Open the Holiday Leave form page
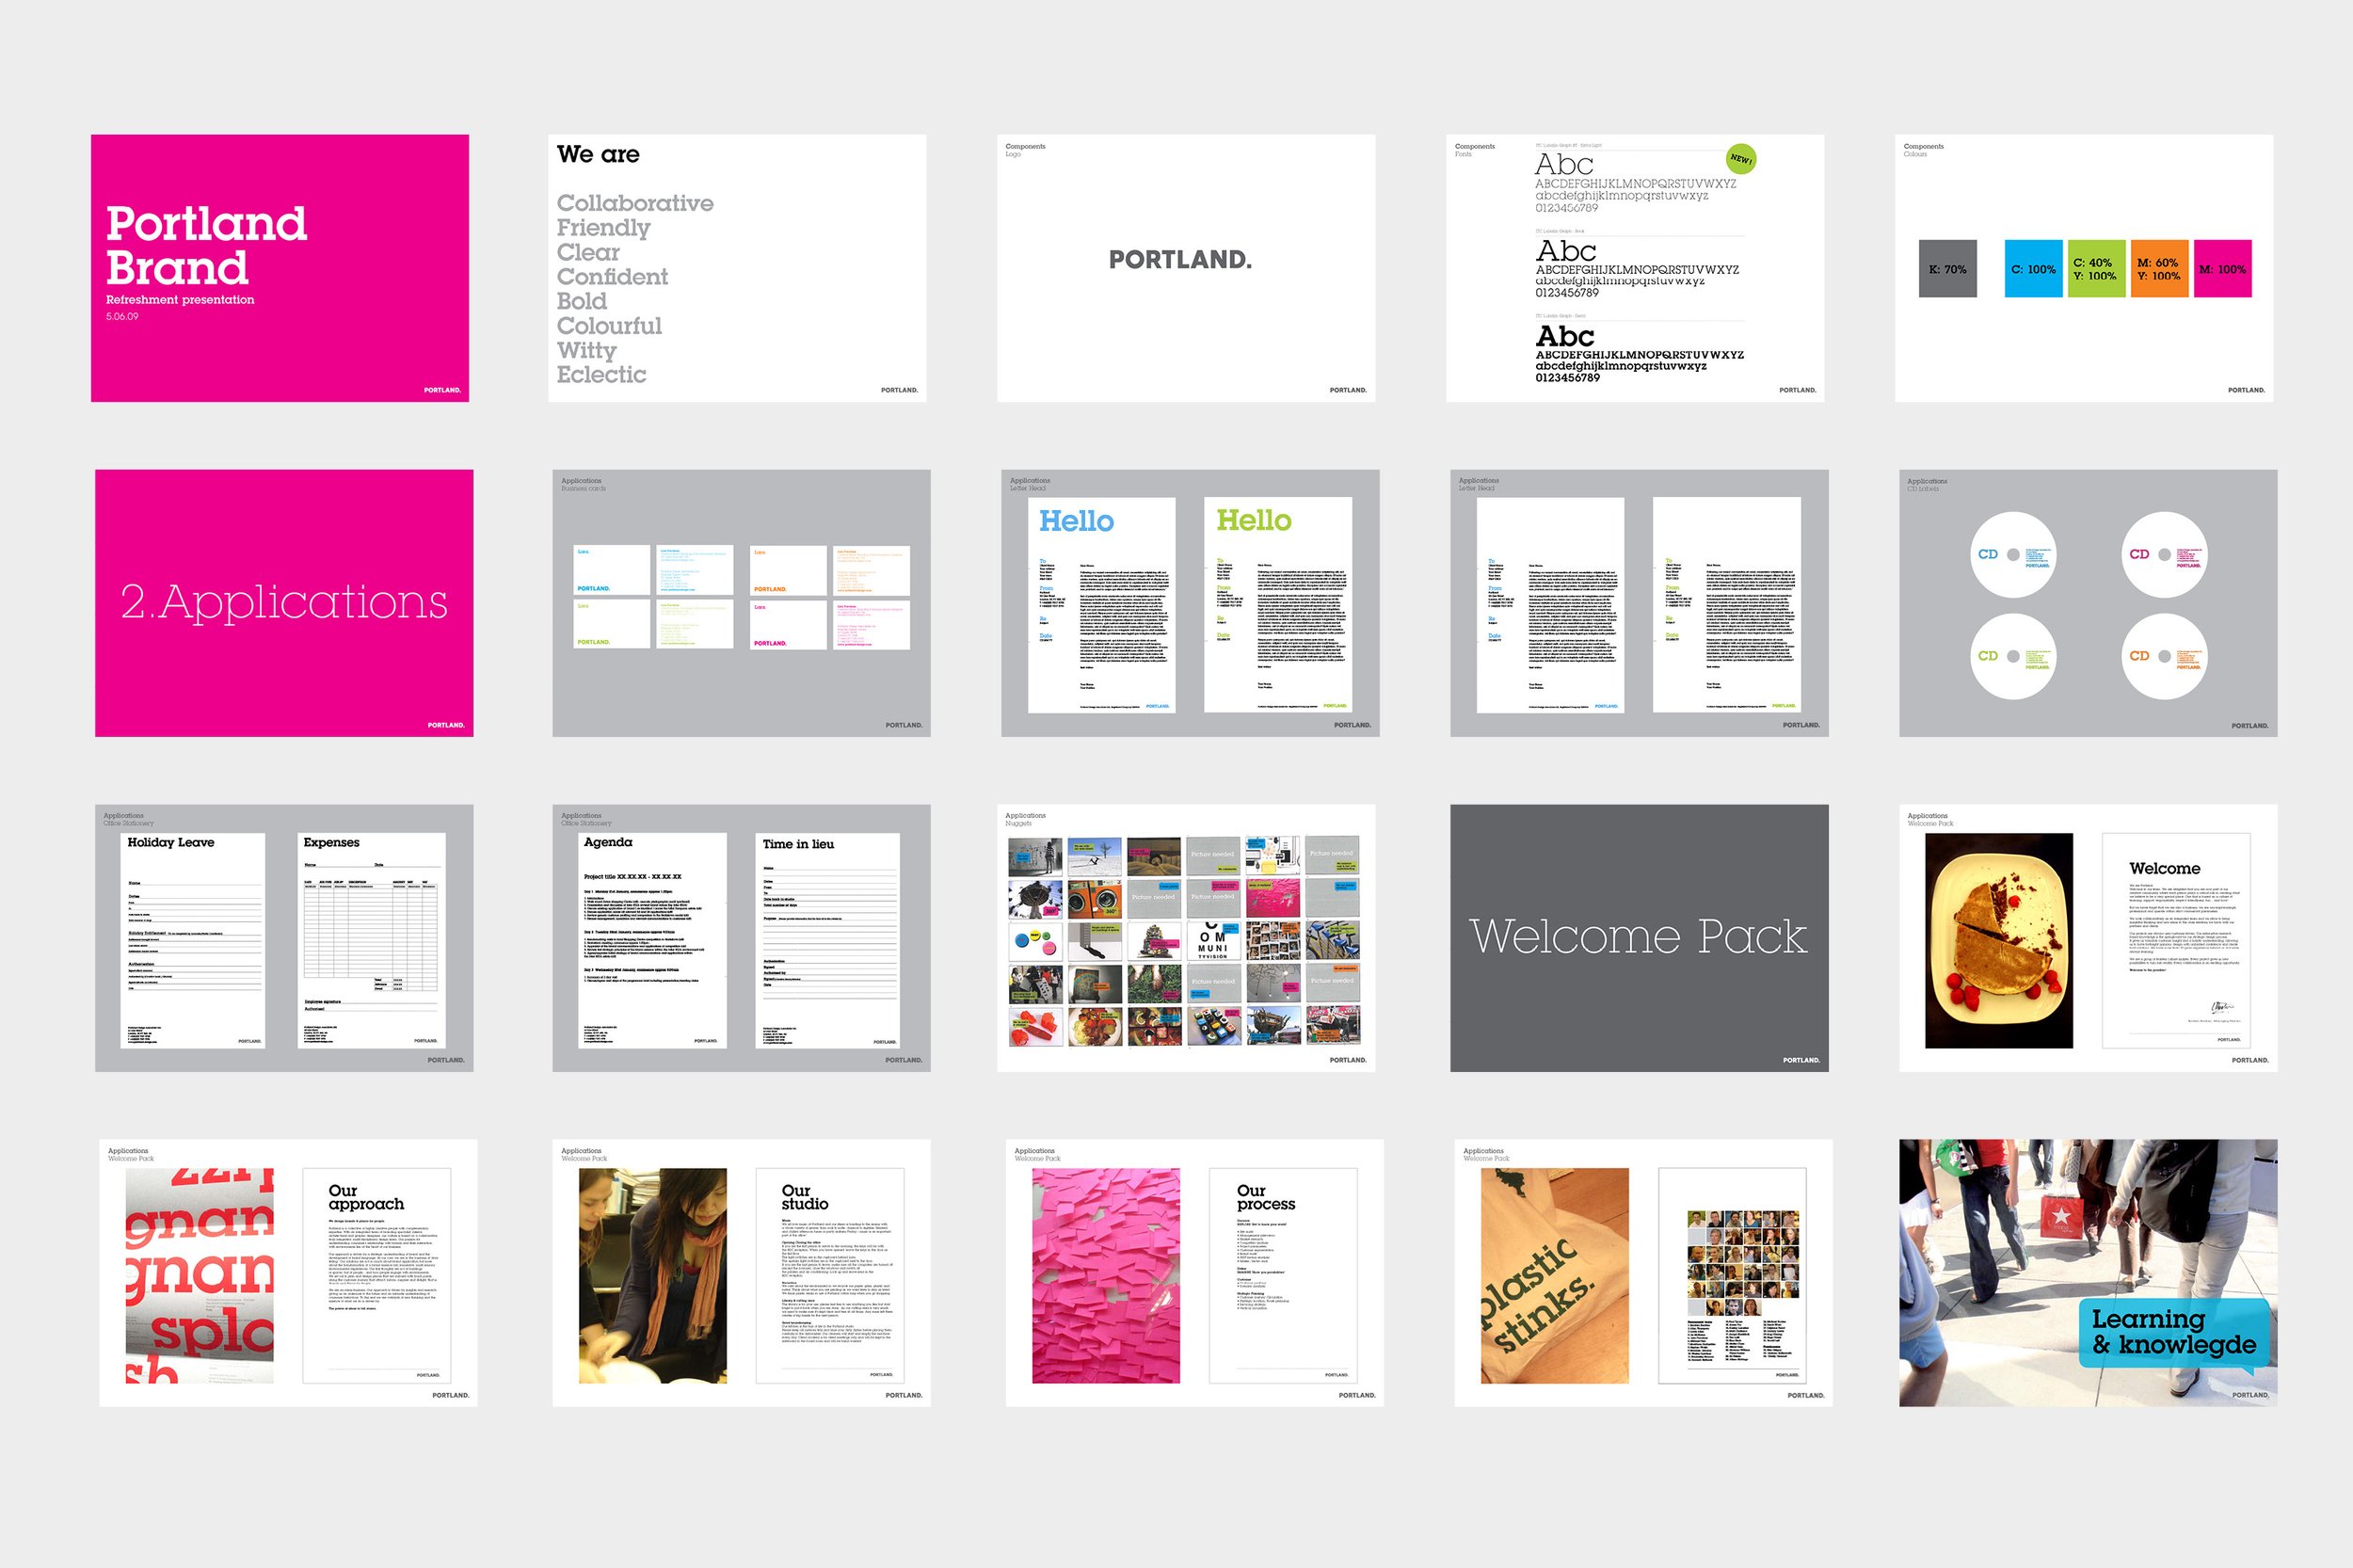Image resolution: width=2353 pixels, height=1568 pixels. [x=193, y=941]
